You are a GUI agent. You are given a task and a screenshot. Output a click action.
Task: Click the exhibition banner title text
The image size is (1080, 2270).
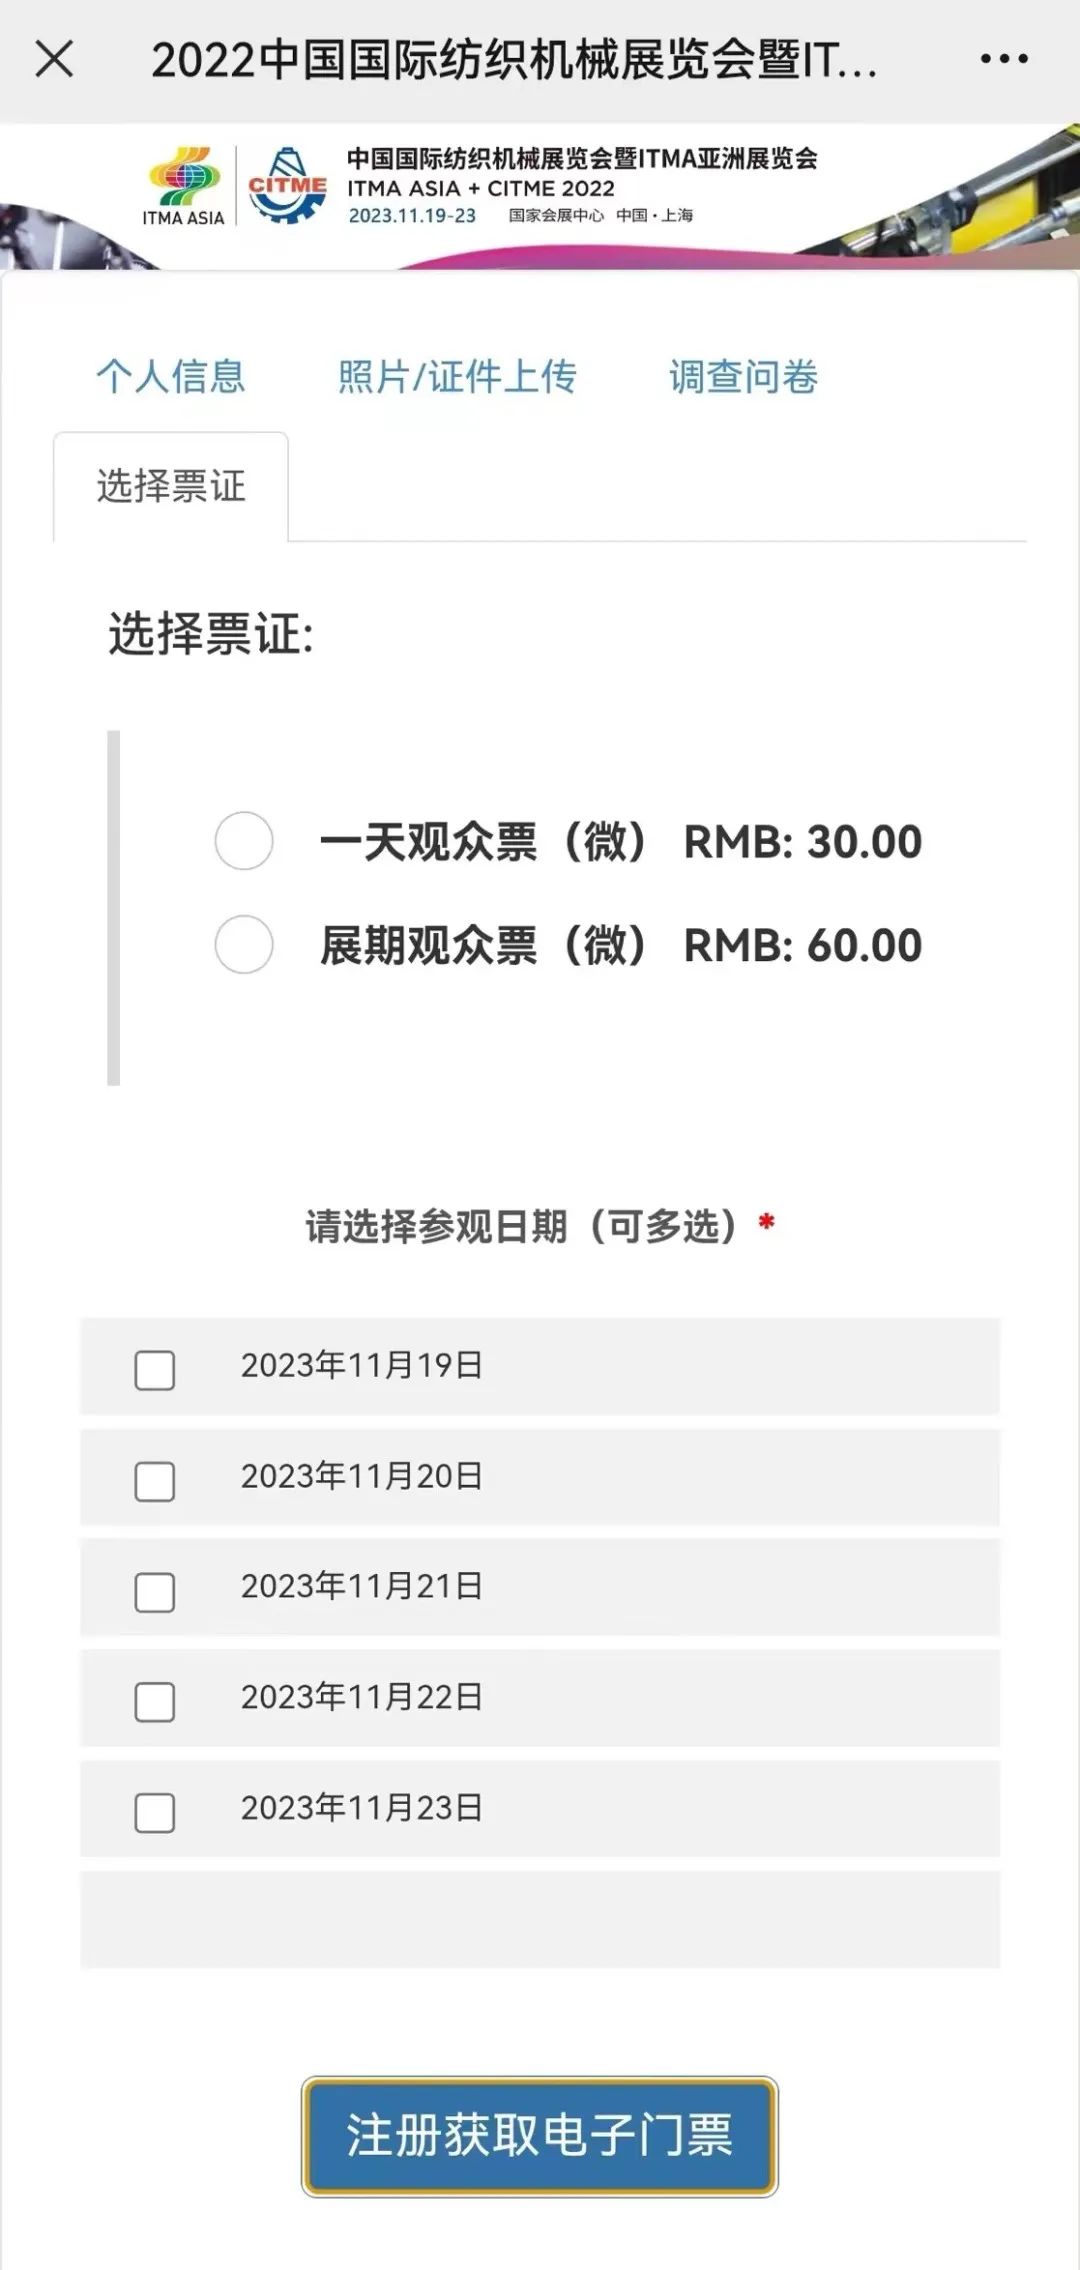click(582, 159)
